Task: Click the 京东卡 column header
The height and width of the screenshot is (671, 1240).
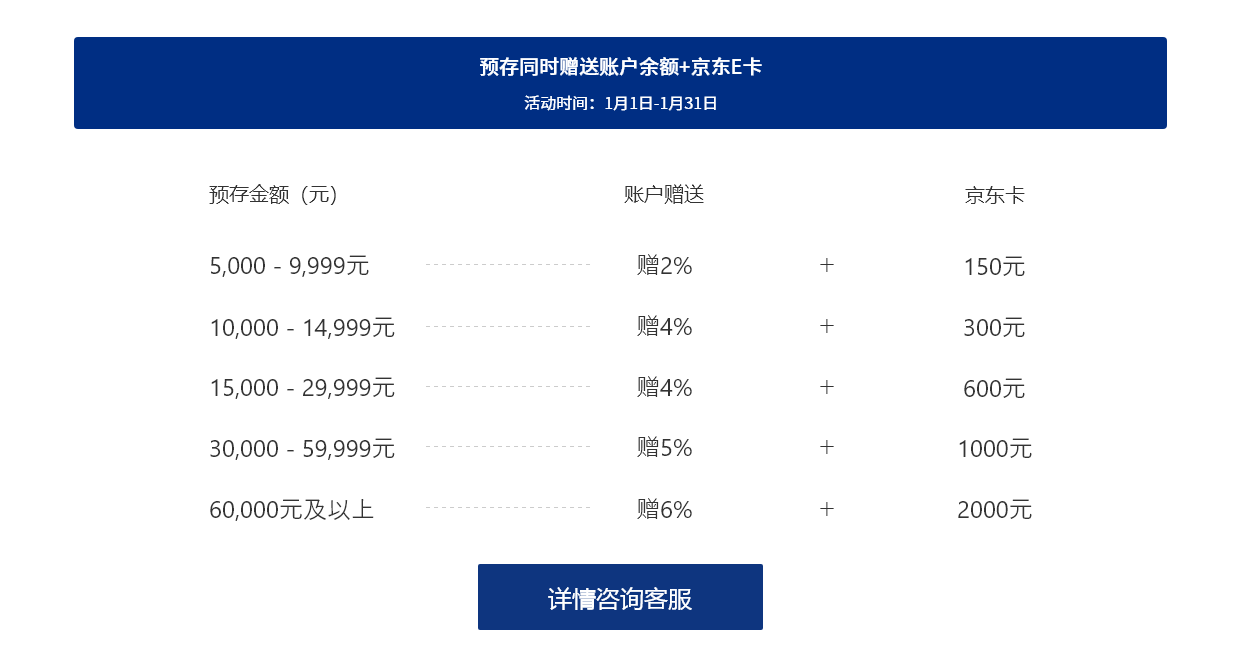Action: [x=994, y=196]
